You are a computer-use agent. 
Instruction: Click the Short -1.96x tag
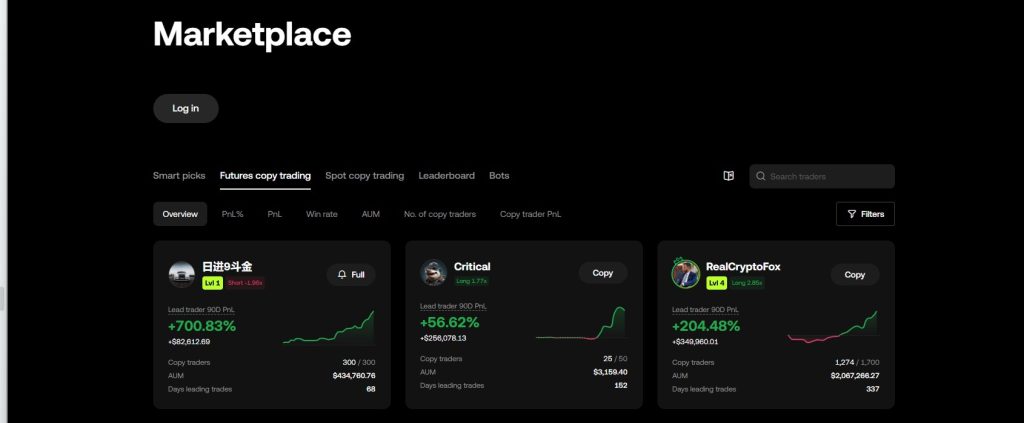pos(245,283)
